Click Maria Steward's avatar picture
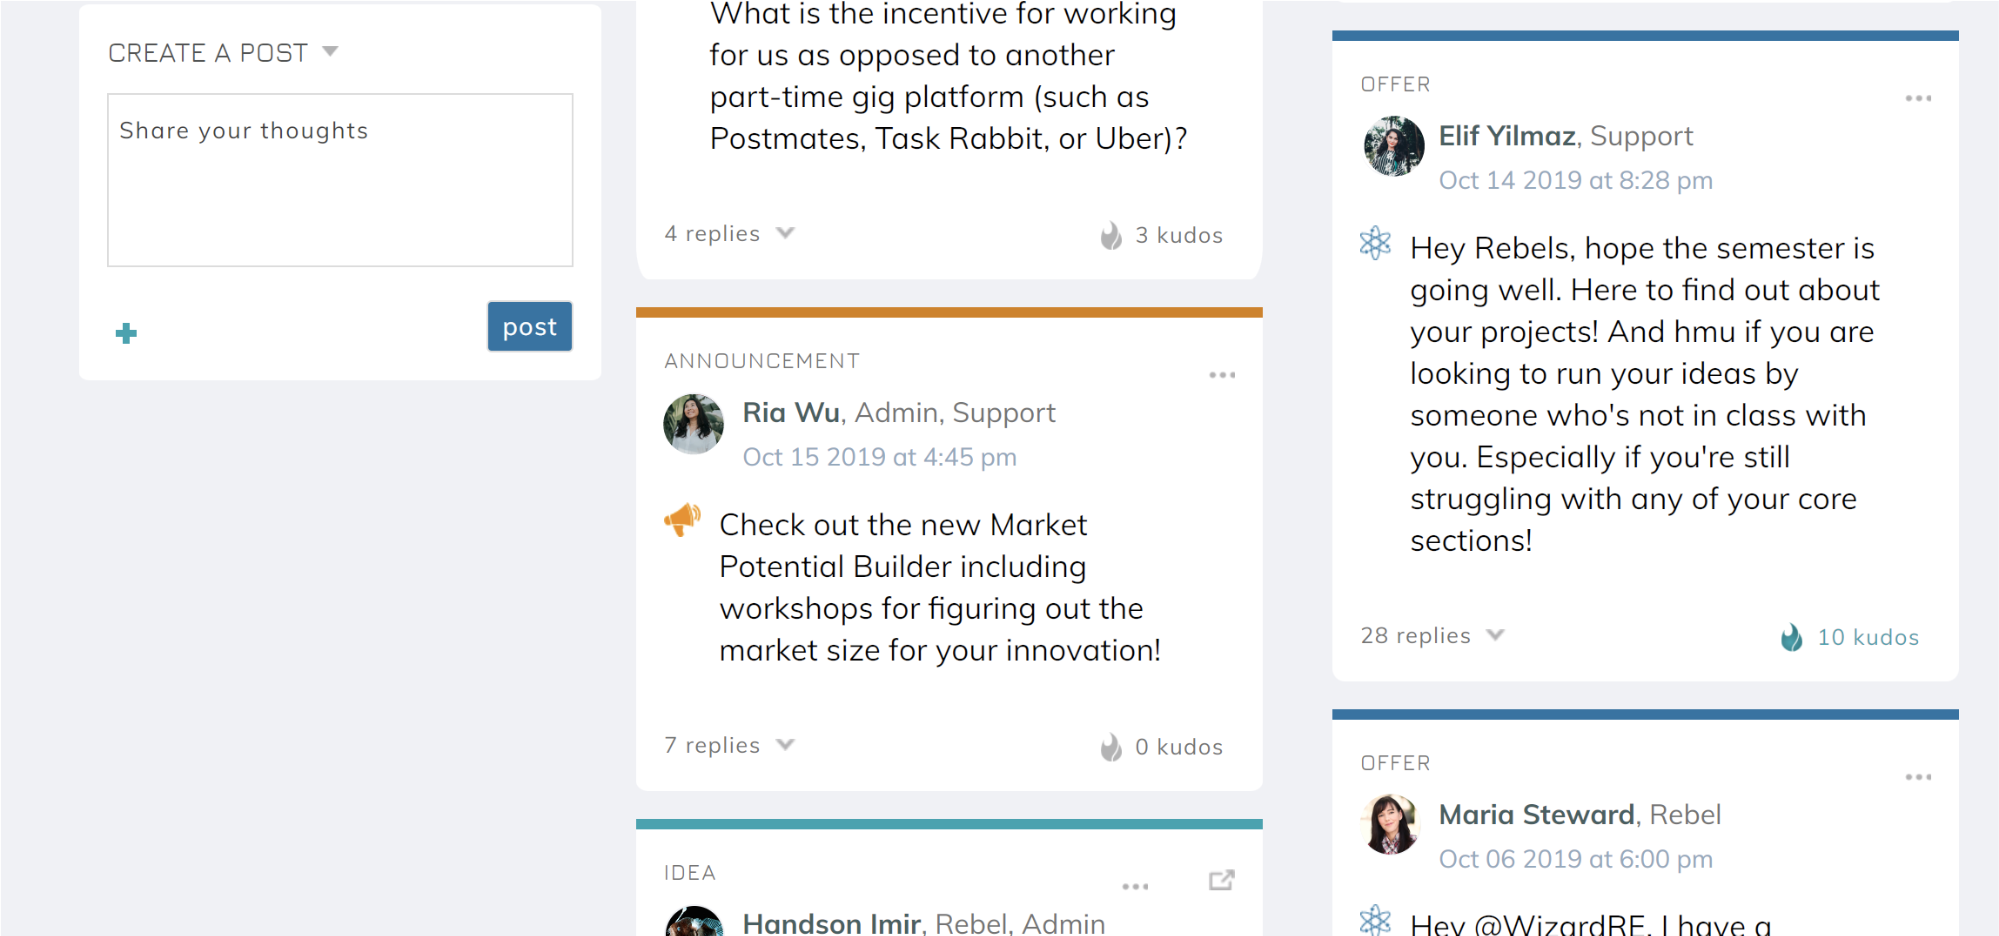This screenshot has width=1999, height=936. (1390, 825)
